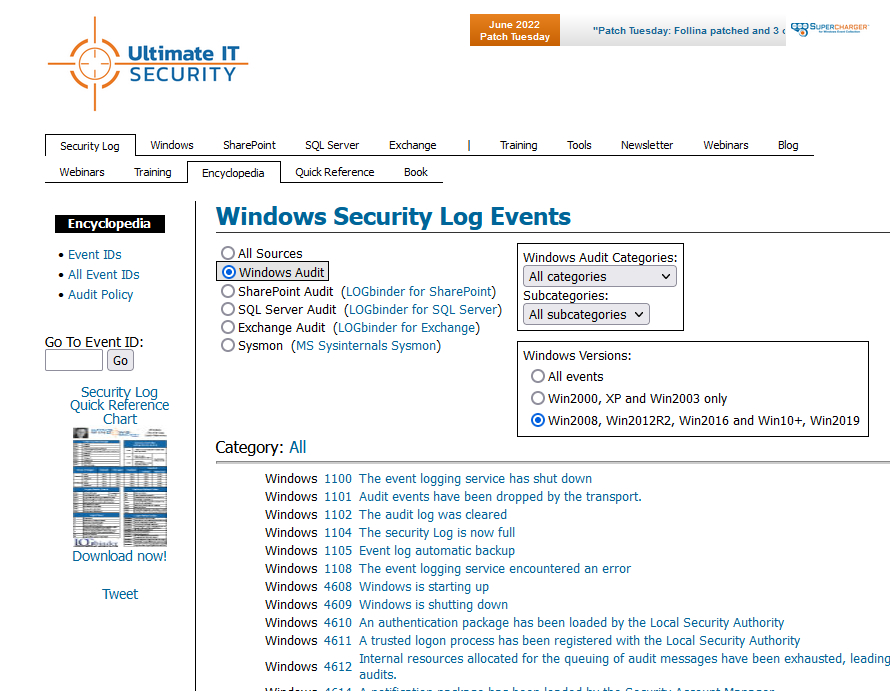The width and height of the screenshot is (890, 691).
Task: Choose Win2008, Win2012R2, Win2016 and Win10+ option
Action: pos(538,420)
